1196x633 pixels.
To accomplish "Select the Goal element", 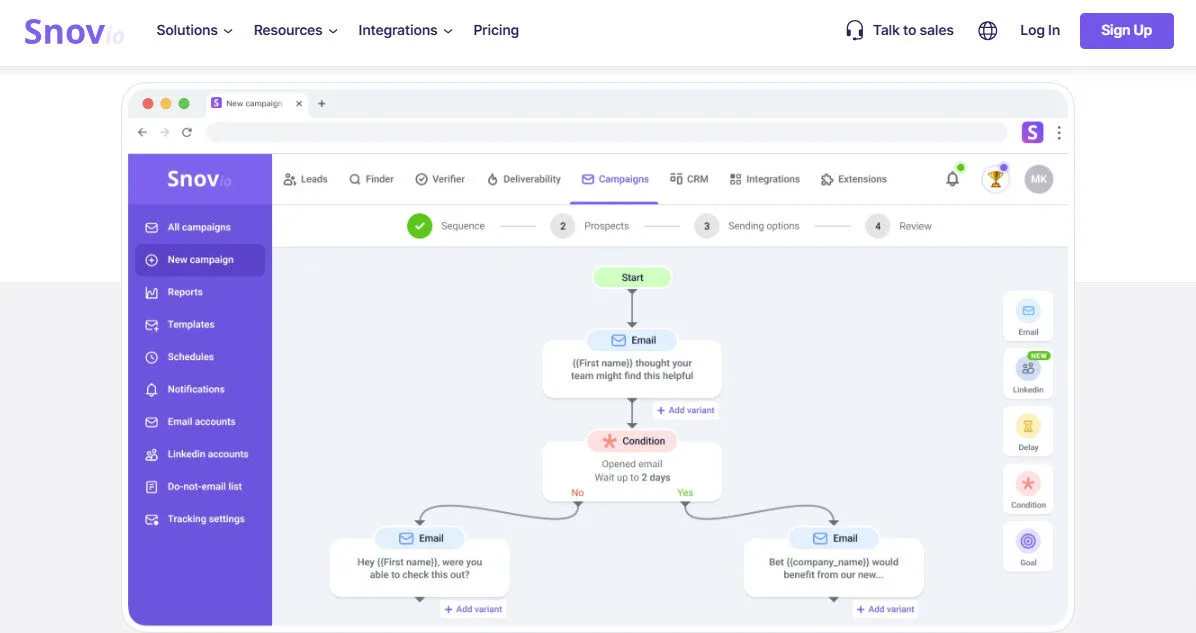I will pos(1028,546).
